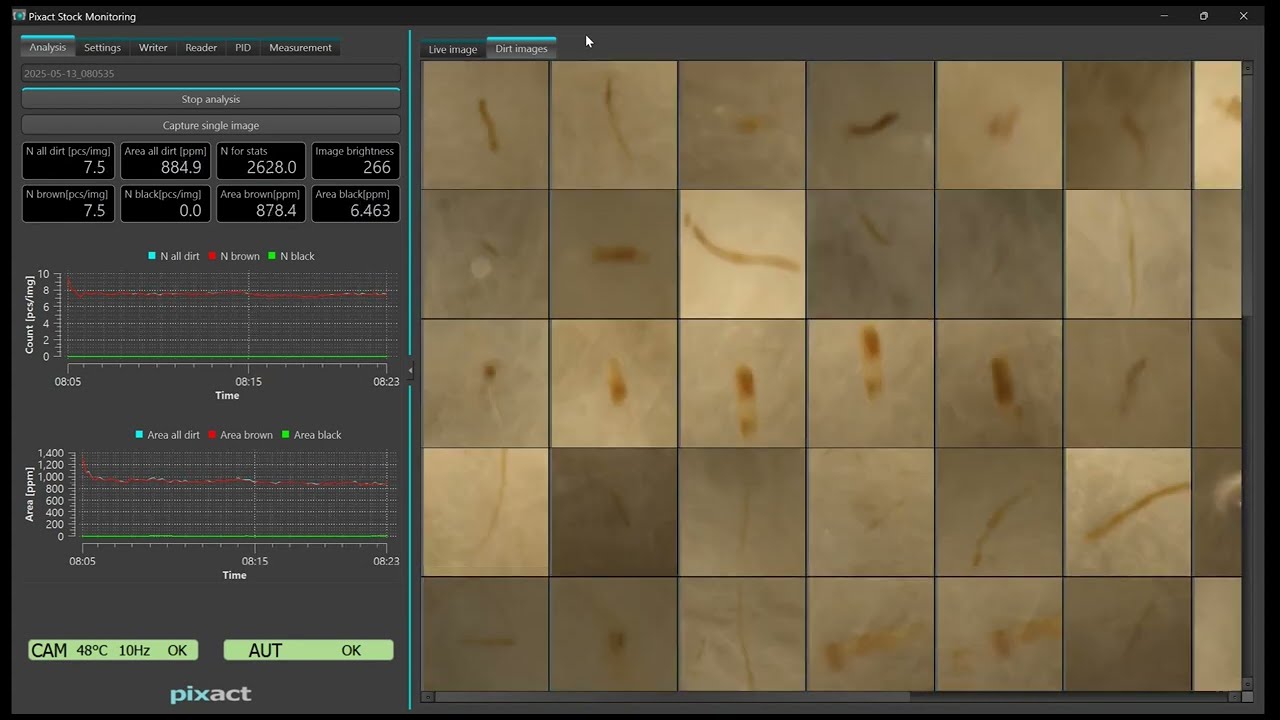The width and height of the screenshot is (1280, 720).
Task: Click the Count chart plot area
Action: 227,315
